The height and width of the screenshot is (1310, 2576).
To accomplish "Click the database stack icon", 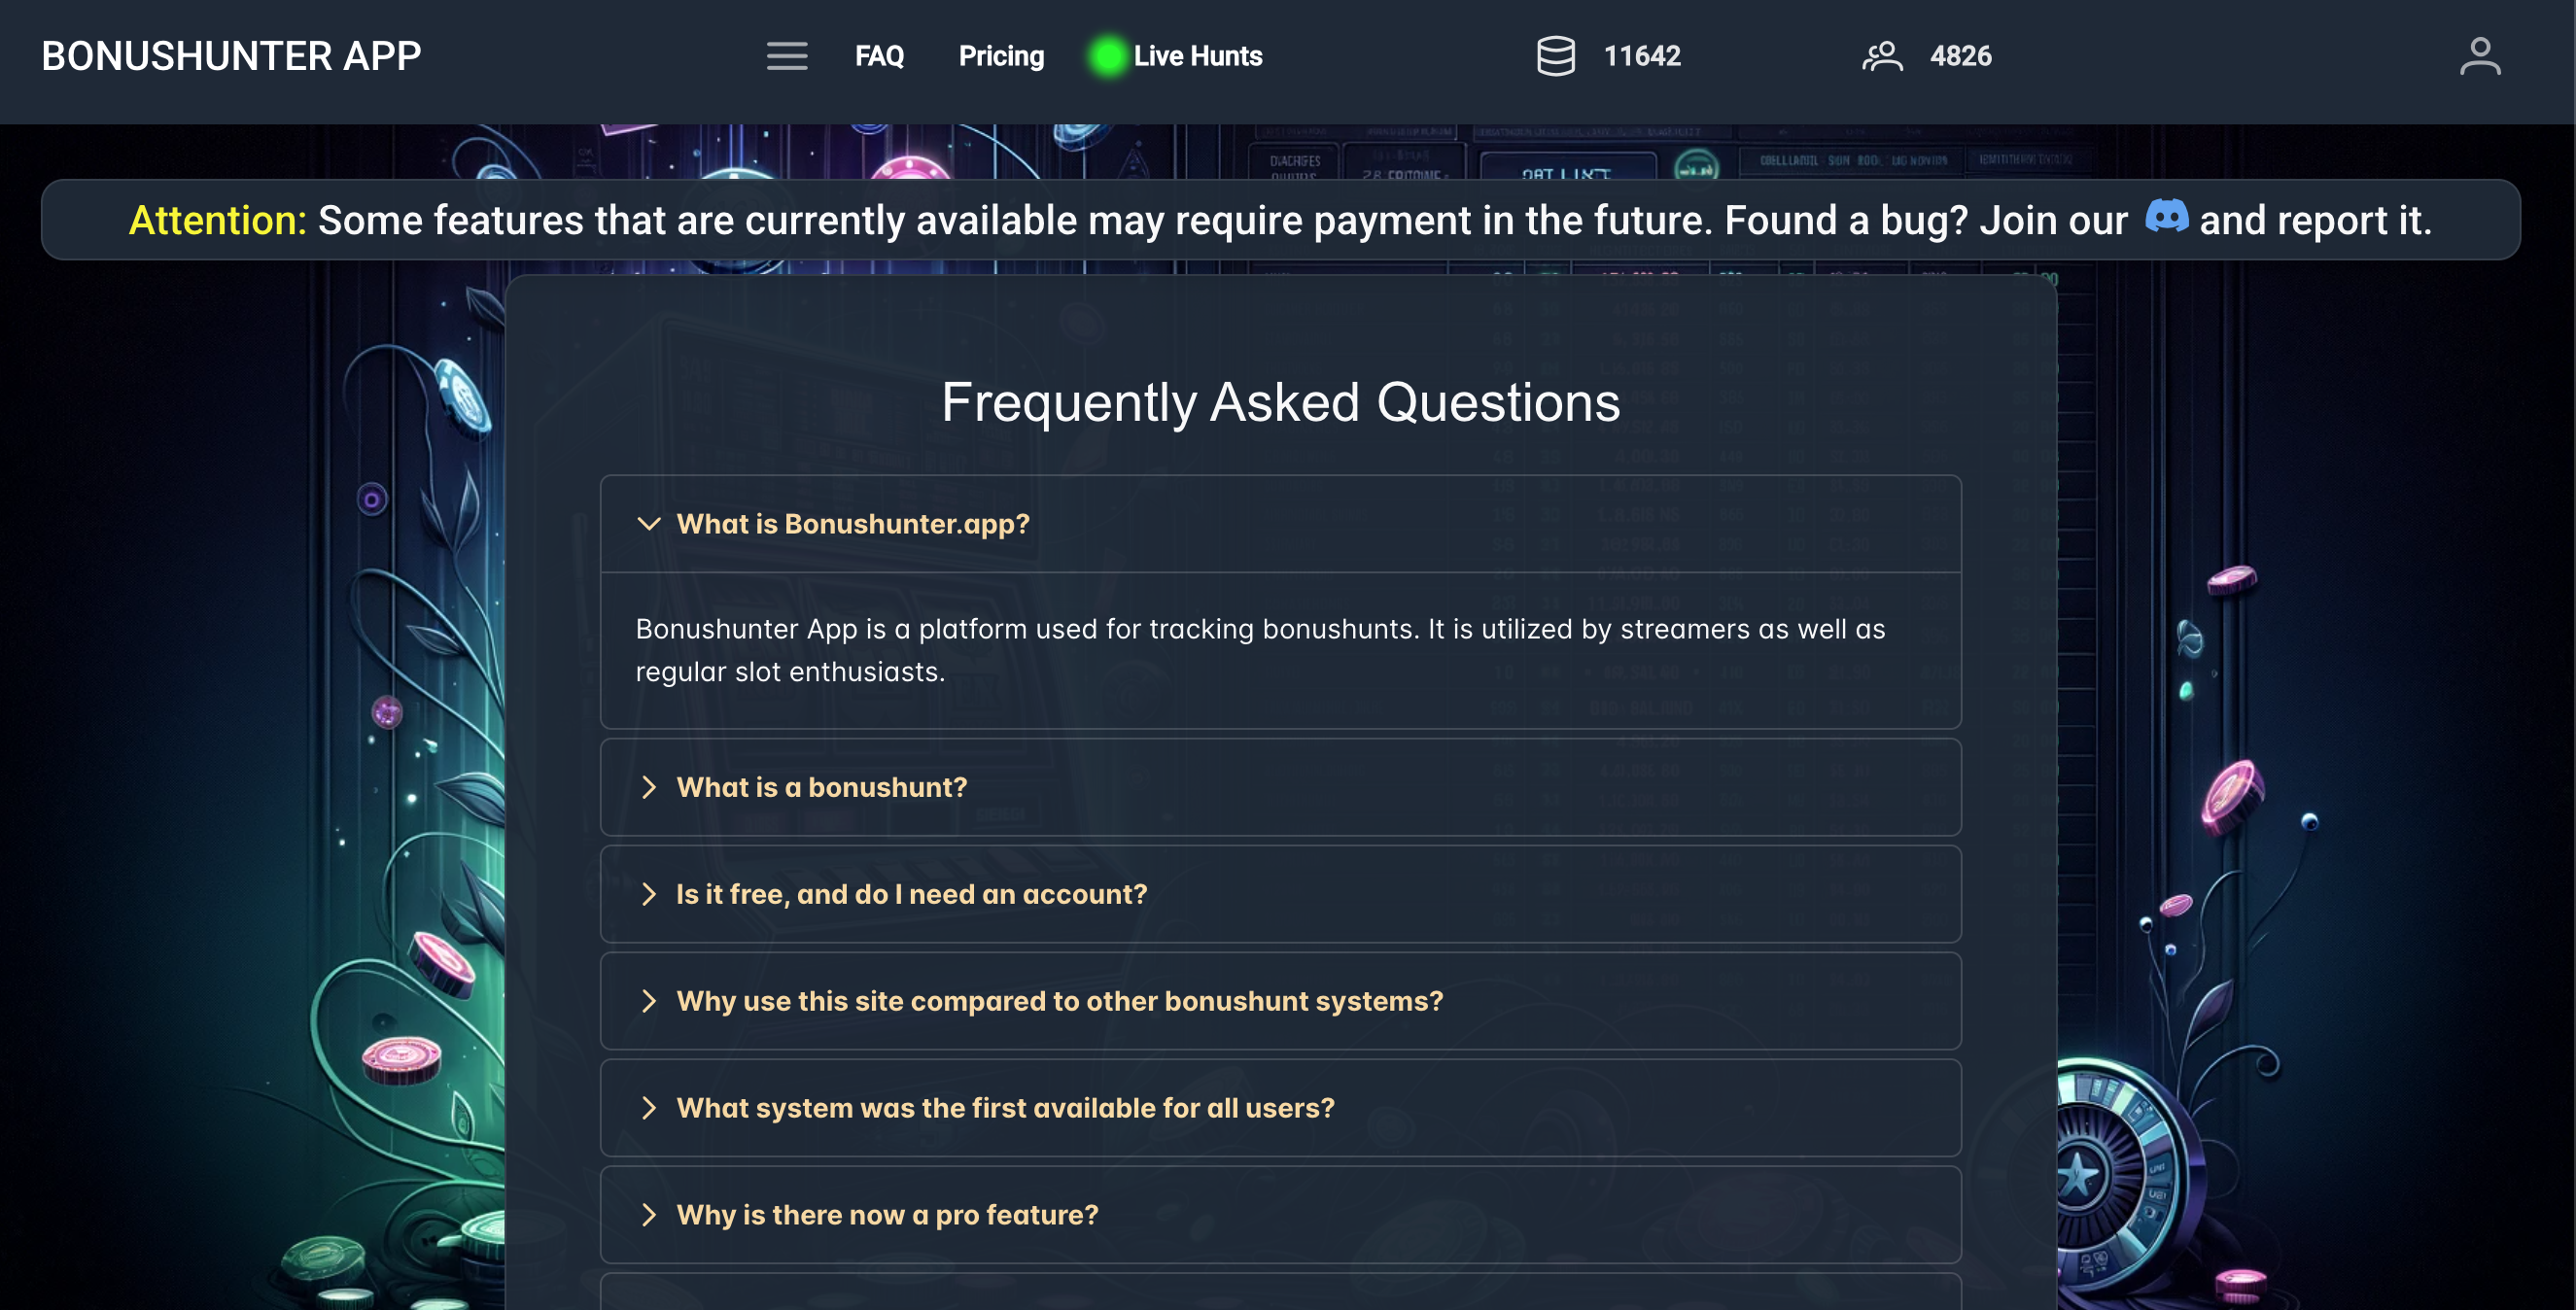I will pyautogui.click(x=1555, y=56).
